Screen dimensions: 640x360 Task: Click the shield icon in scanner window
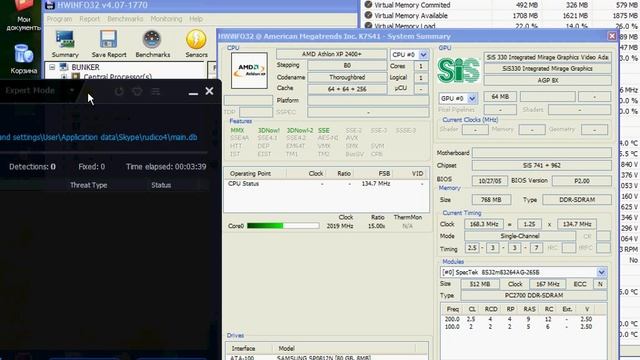(138, 91)
